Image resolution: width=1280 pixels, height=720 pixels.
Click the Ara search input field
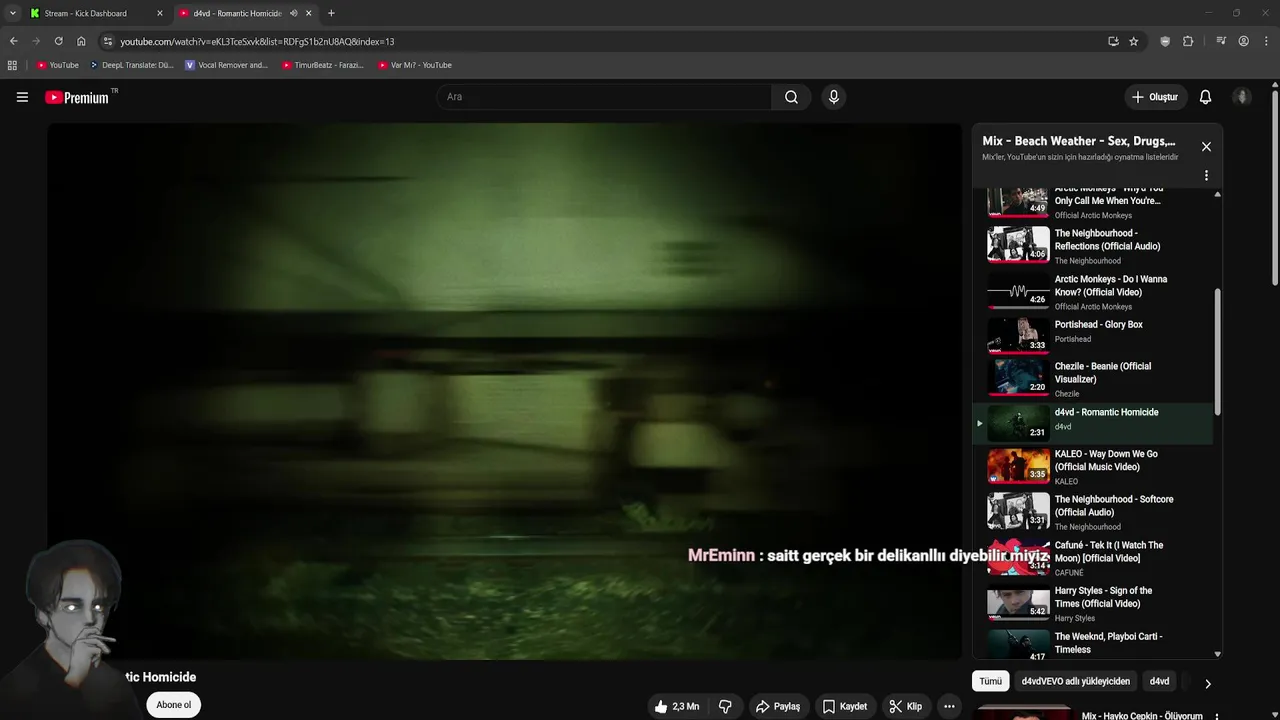click(x=603, y=97)
